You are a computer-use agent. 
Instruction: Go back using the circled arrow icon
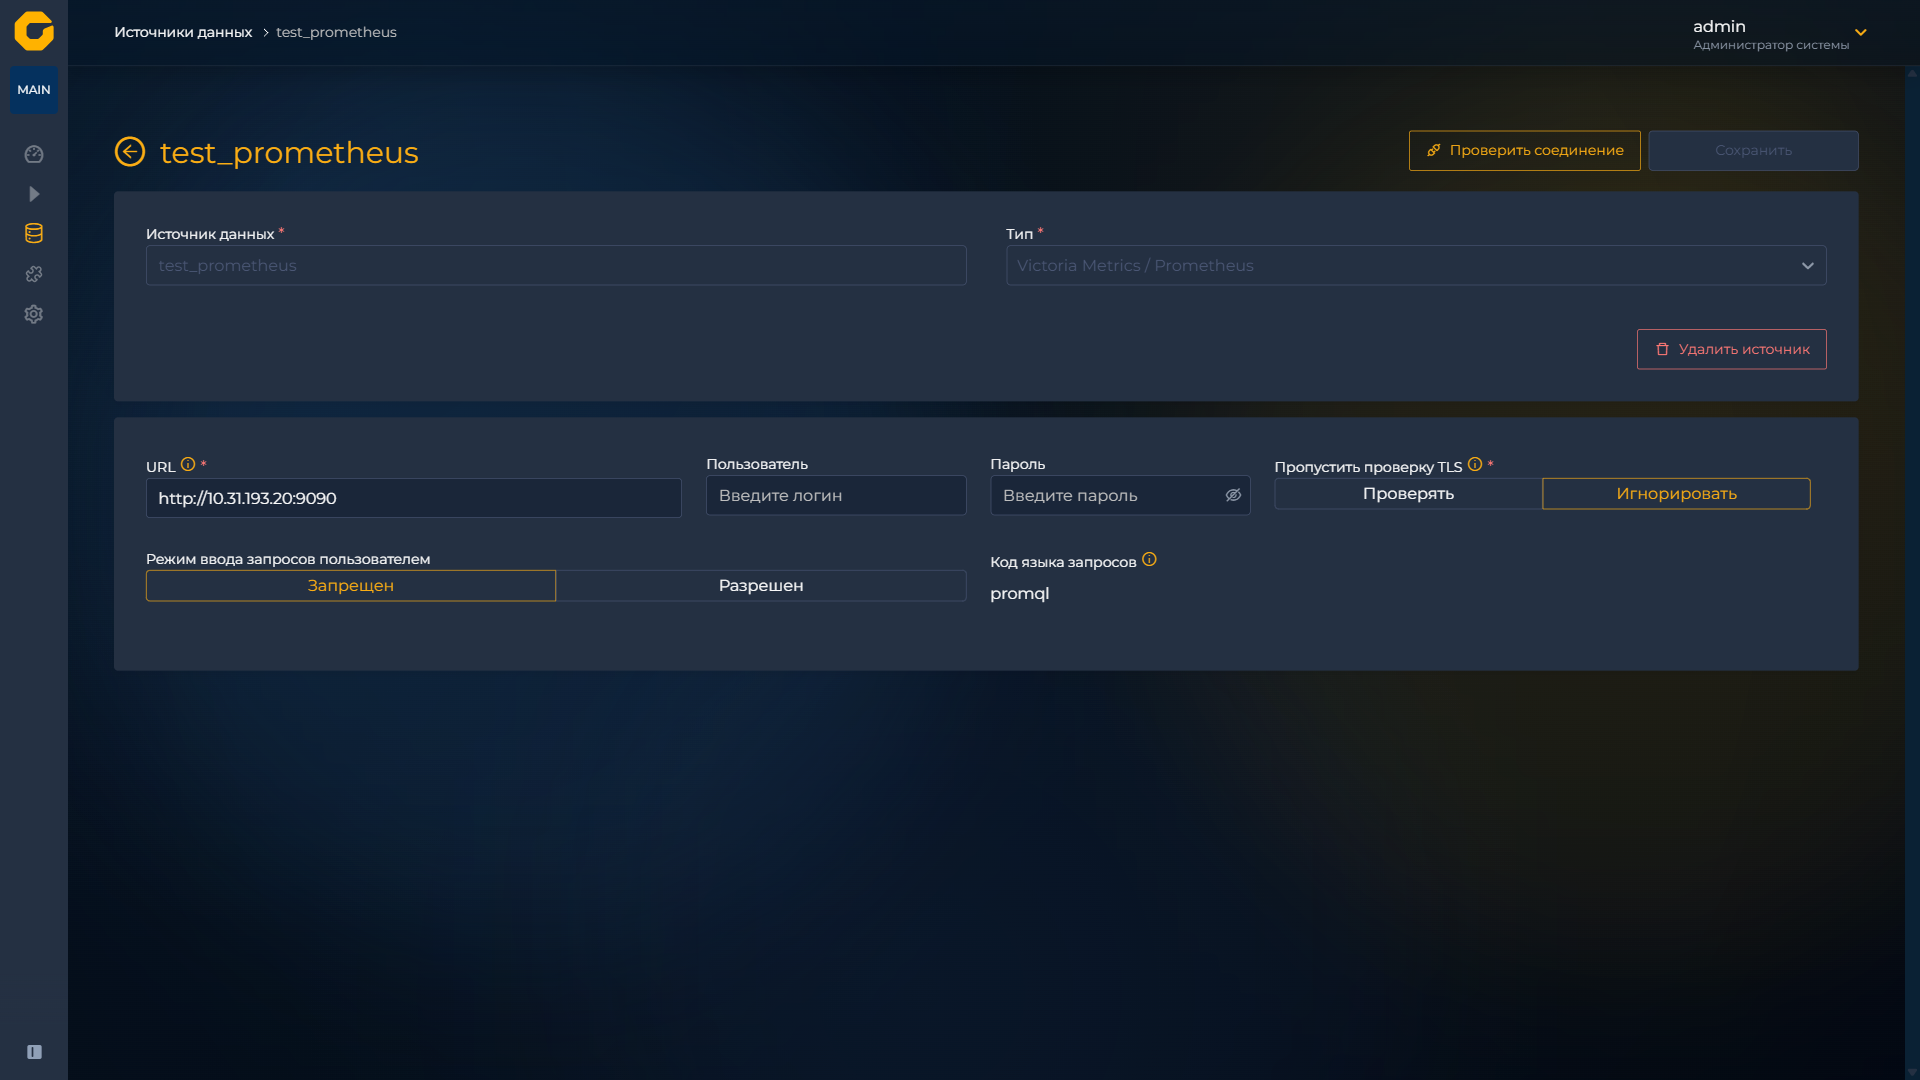pyautogui.click(x=130, y=152)
